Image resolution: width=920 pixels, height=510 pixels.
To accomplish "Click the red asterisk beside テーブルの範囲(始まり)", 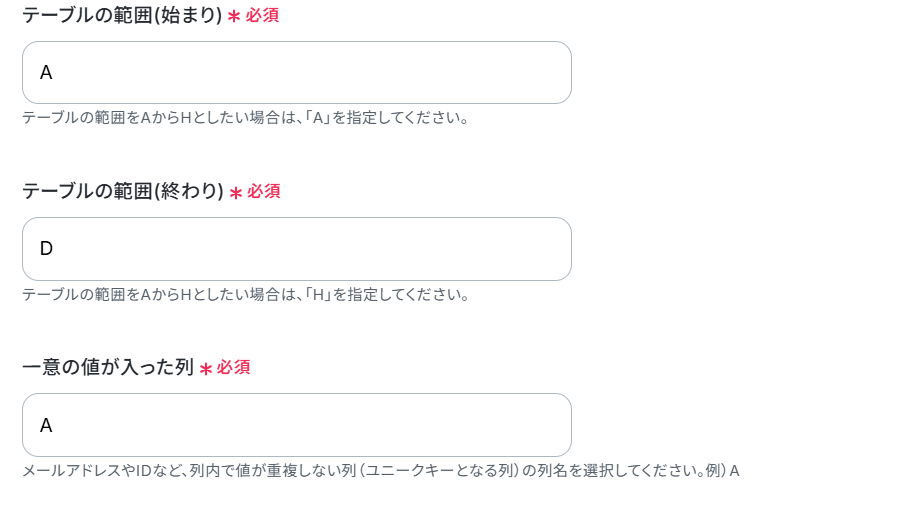I will pos(234,16).
